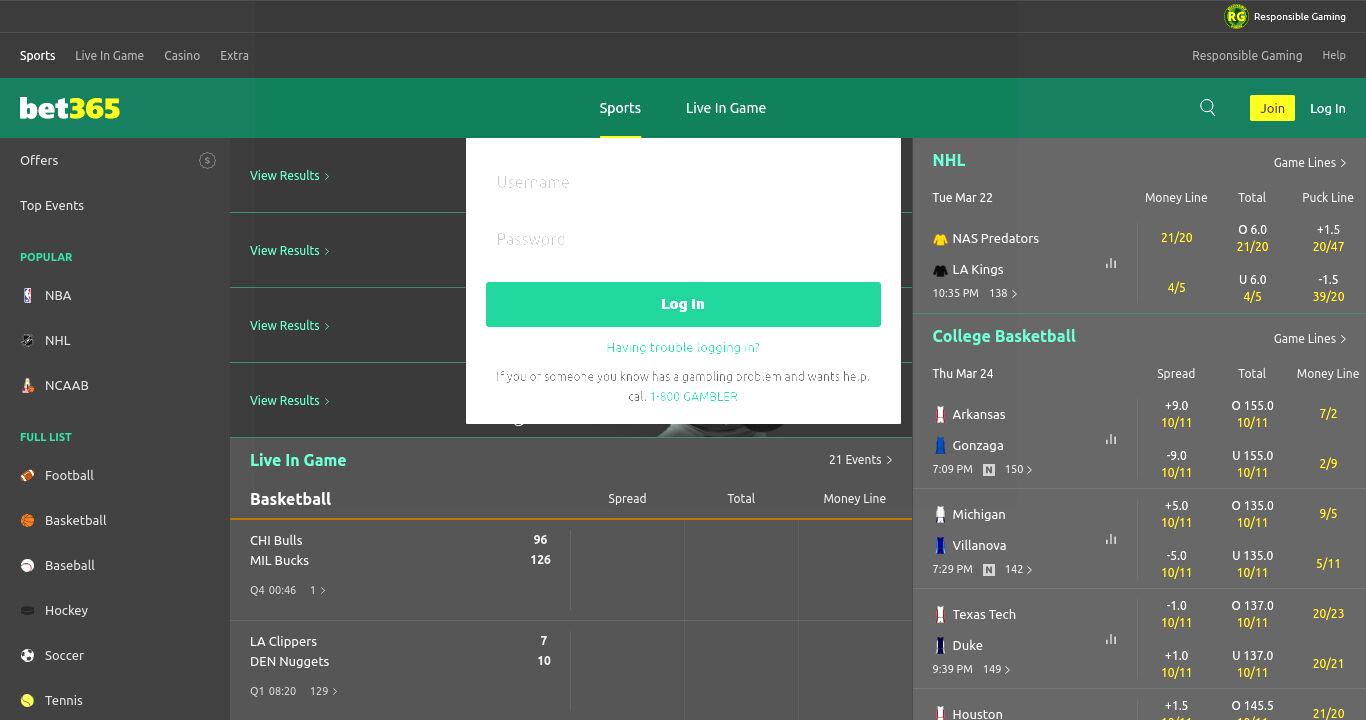Click the Football icon in Full List
Screen dimensions: 1366x720
pyautogui.click(x=28, y=475)
